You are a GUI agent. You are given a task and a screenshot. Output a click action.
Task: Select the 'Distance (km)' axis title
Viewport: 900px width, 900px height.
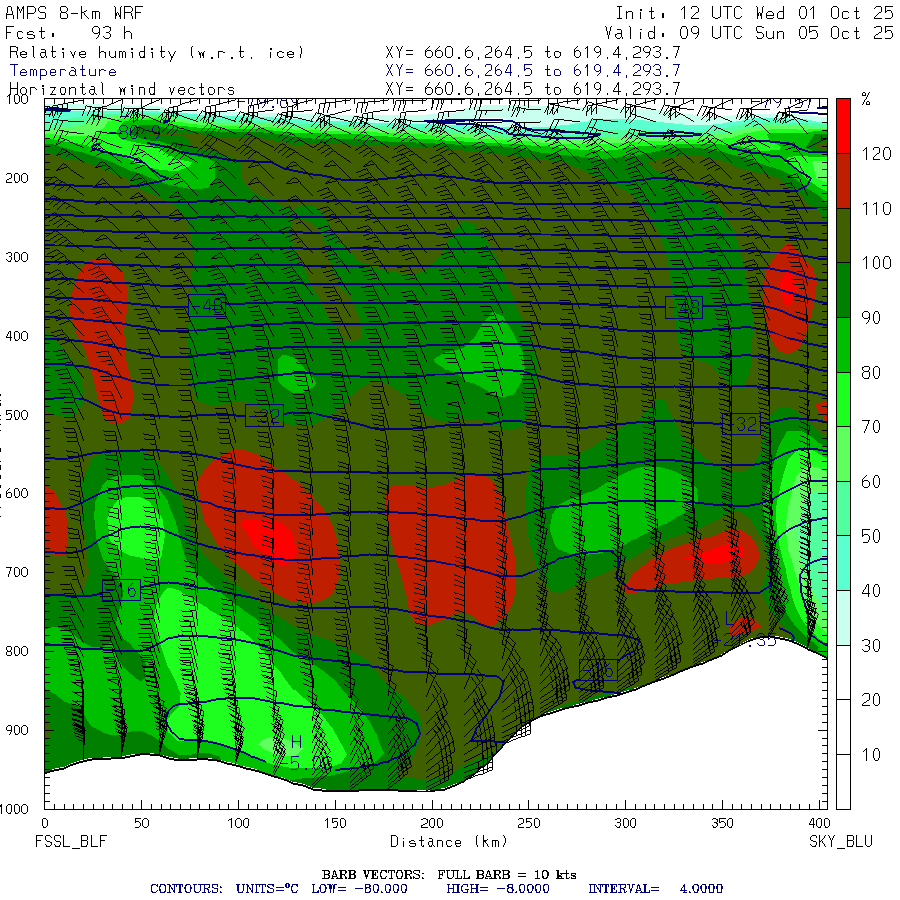[449, 842]
